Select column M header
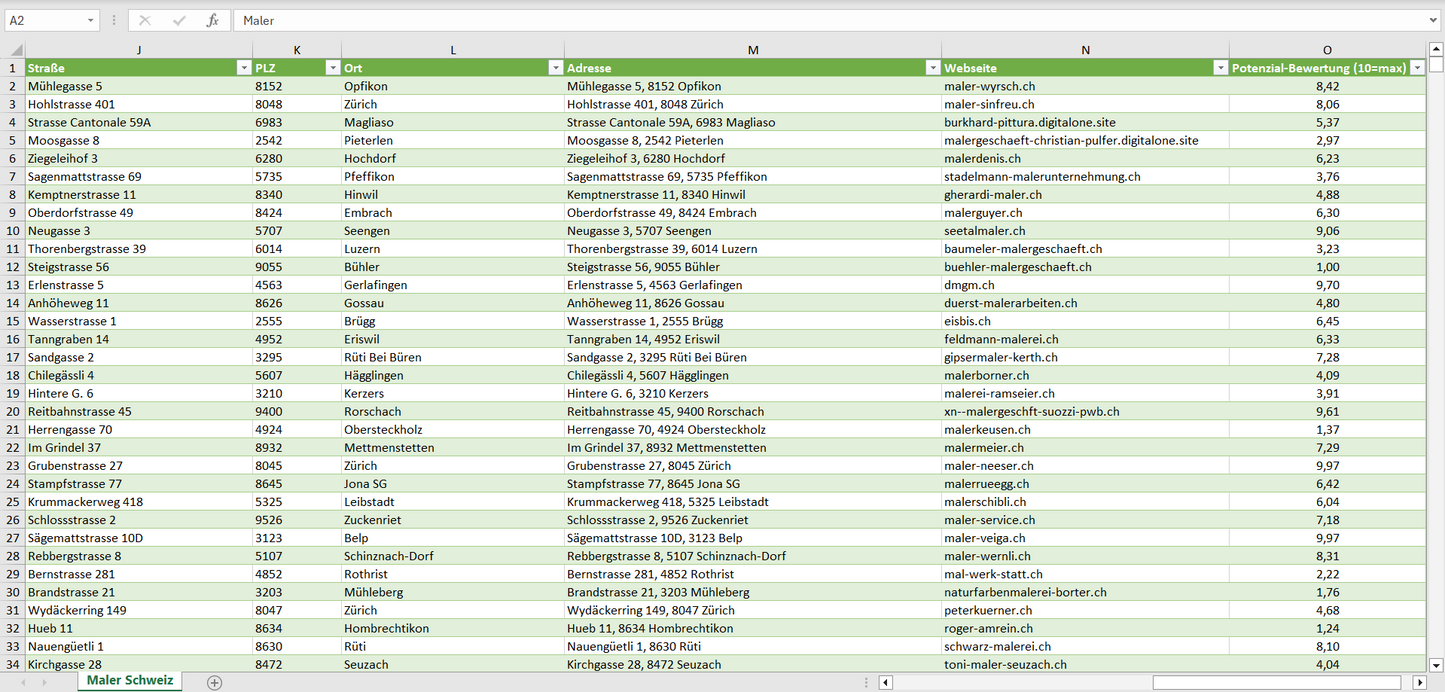Screen dimensions: 1445x692 (x=752, y=50)
